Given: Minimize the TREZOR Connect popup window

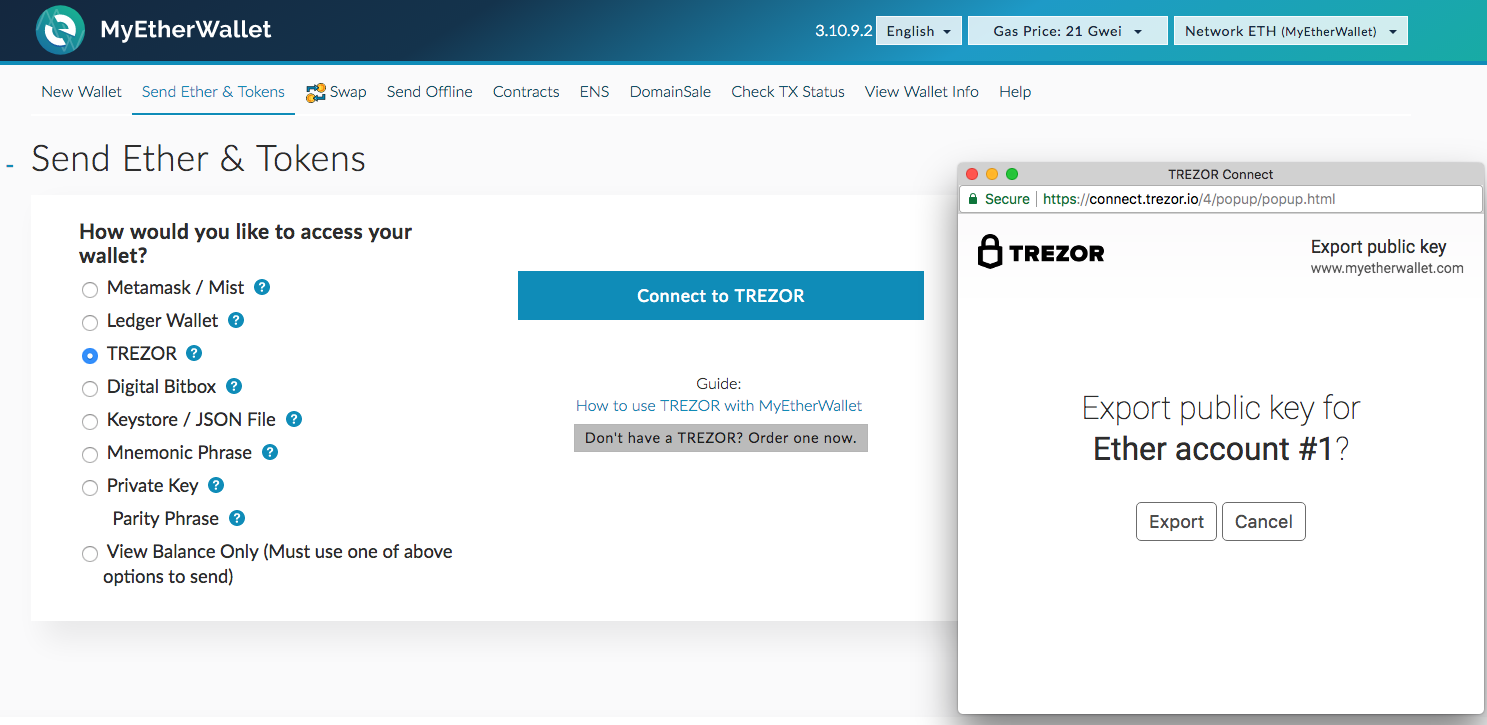Looking at the screenshot, I should point(992,174).
